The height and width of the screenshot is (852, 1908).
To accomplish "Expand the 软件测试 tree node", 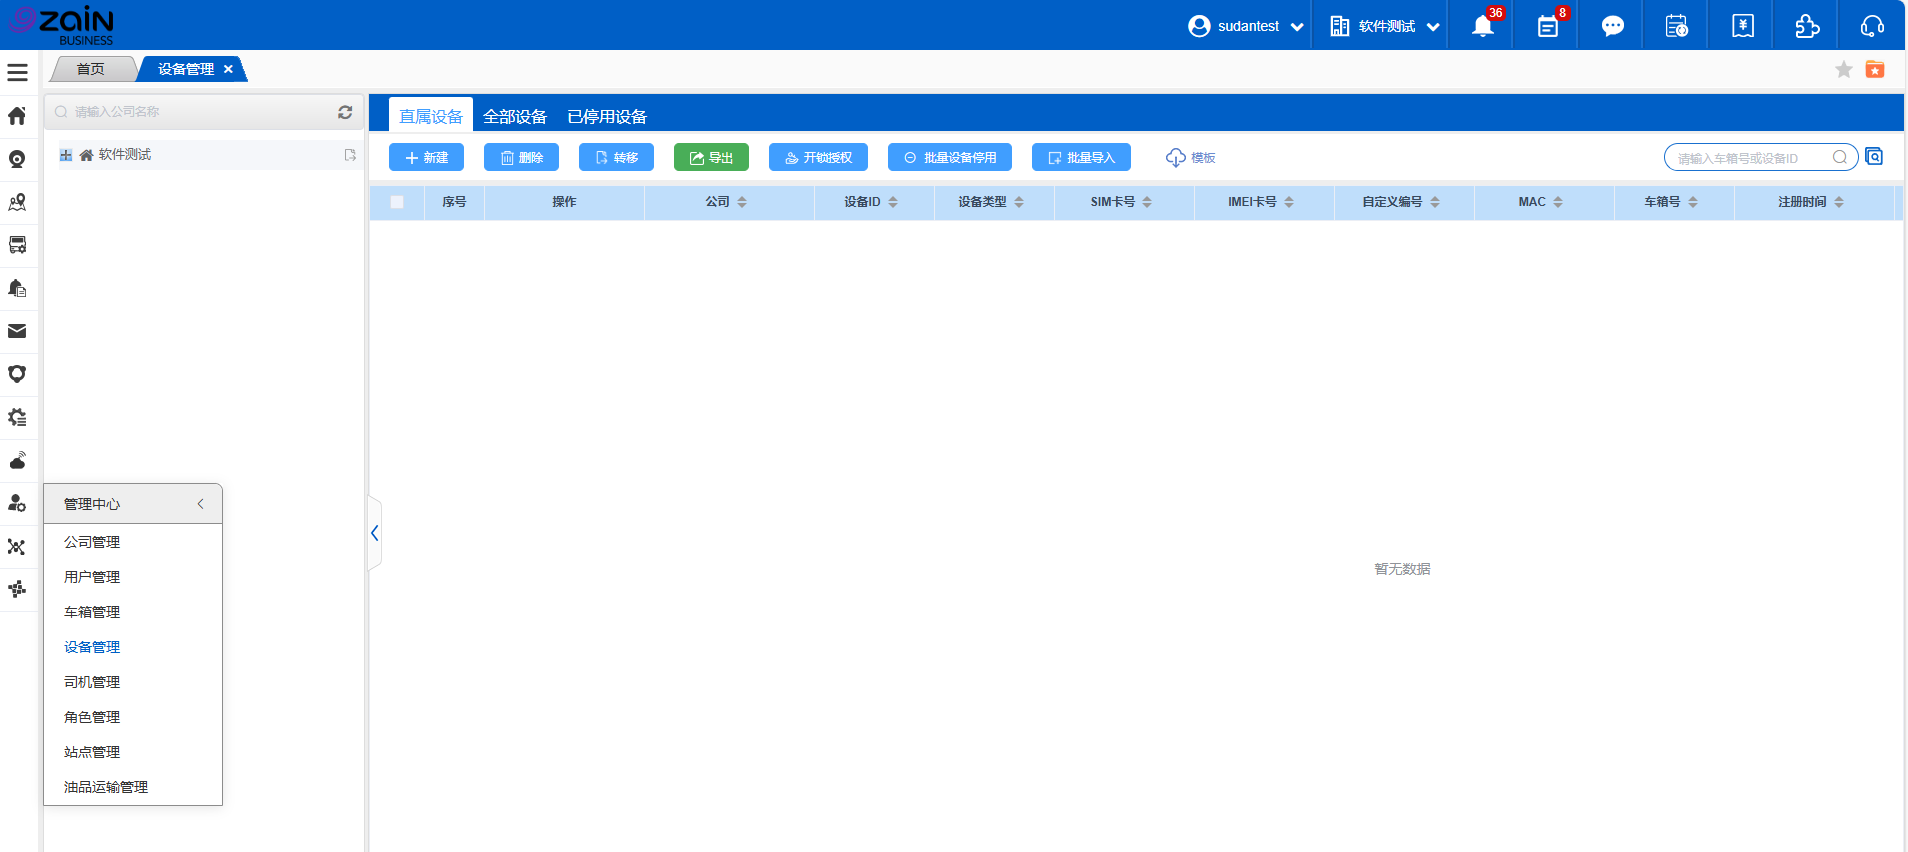I will pos(66,155).
